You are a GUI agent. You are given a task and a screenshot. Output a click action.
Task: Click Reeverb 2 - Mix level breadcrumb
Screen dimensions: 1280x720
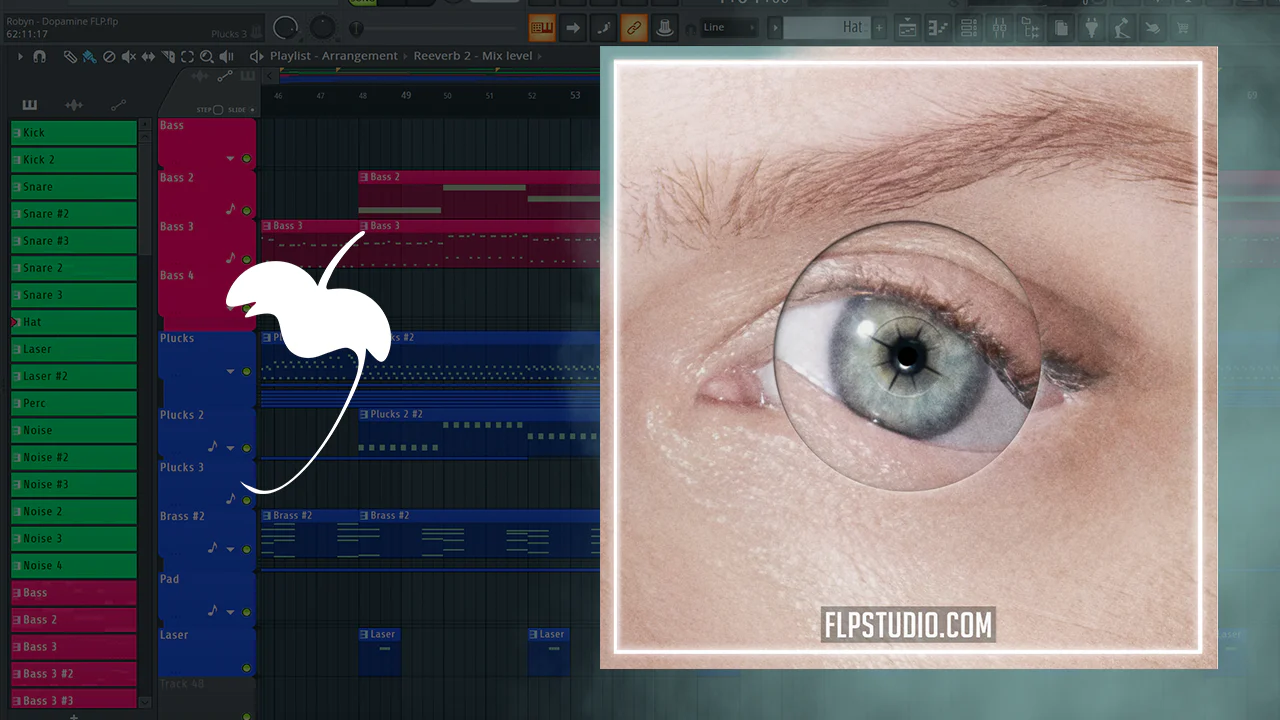473,56
